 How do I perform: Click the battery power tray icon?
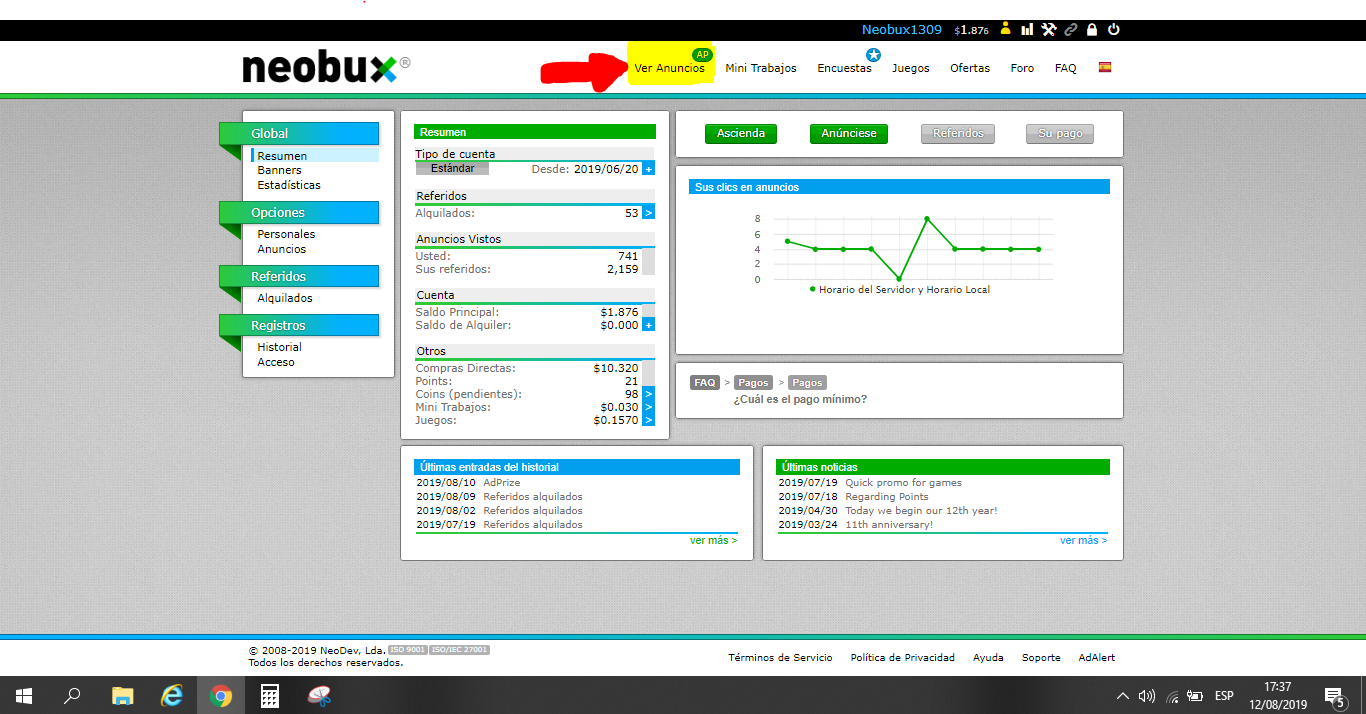[1195, 696]
